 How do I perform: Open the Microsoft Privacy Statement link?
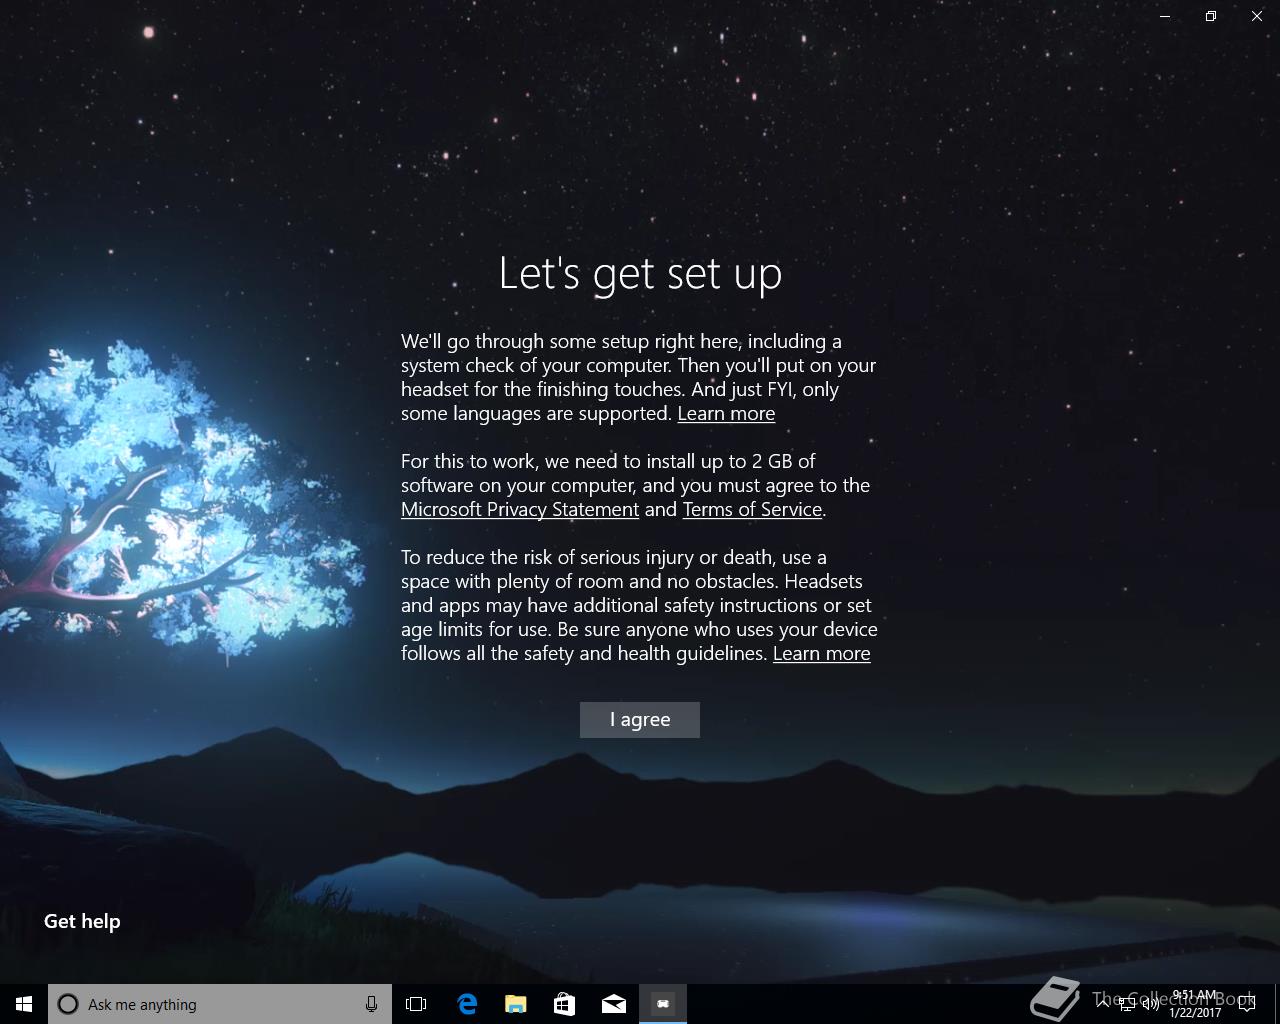pyautogui.click(x=520, y=510)
